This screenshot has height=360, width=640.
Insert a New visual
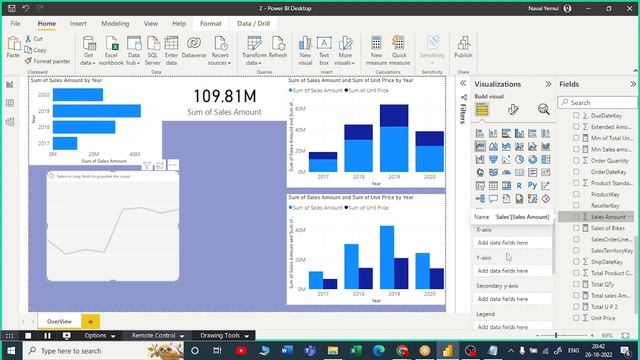pos(305,51)
